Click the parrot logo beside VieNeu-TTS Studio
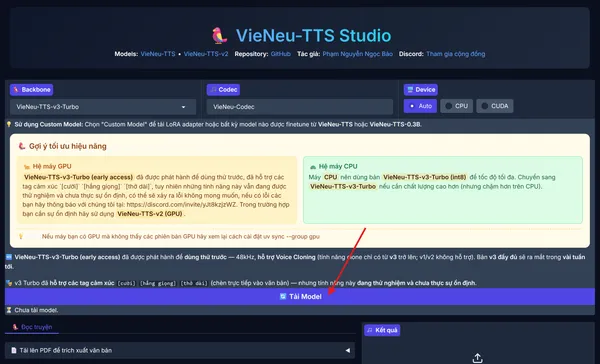Viewport: 600px width, 364px height. click(219, 36)
